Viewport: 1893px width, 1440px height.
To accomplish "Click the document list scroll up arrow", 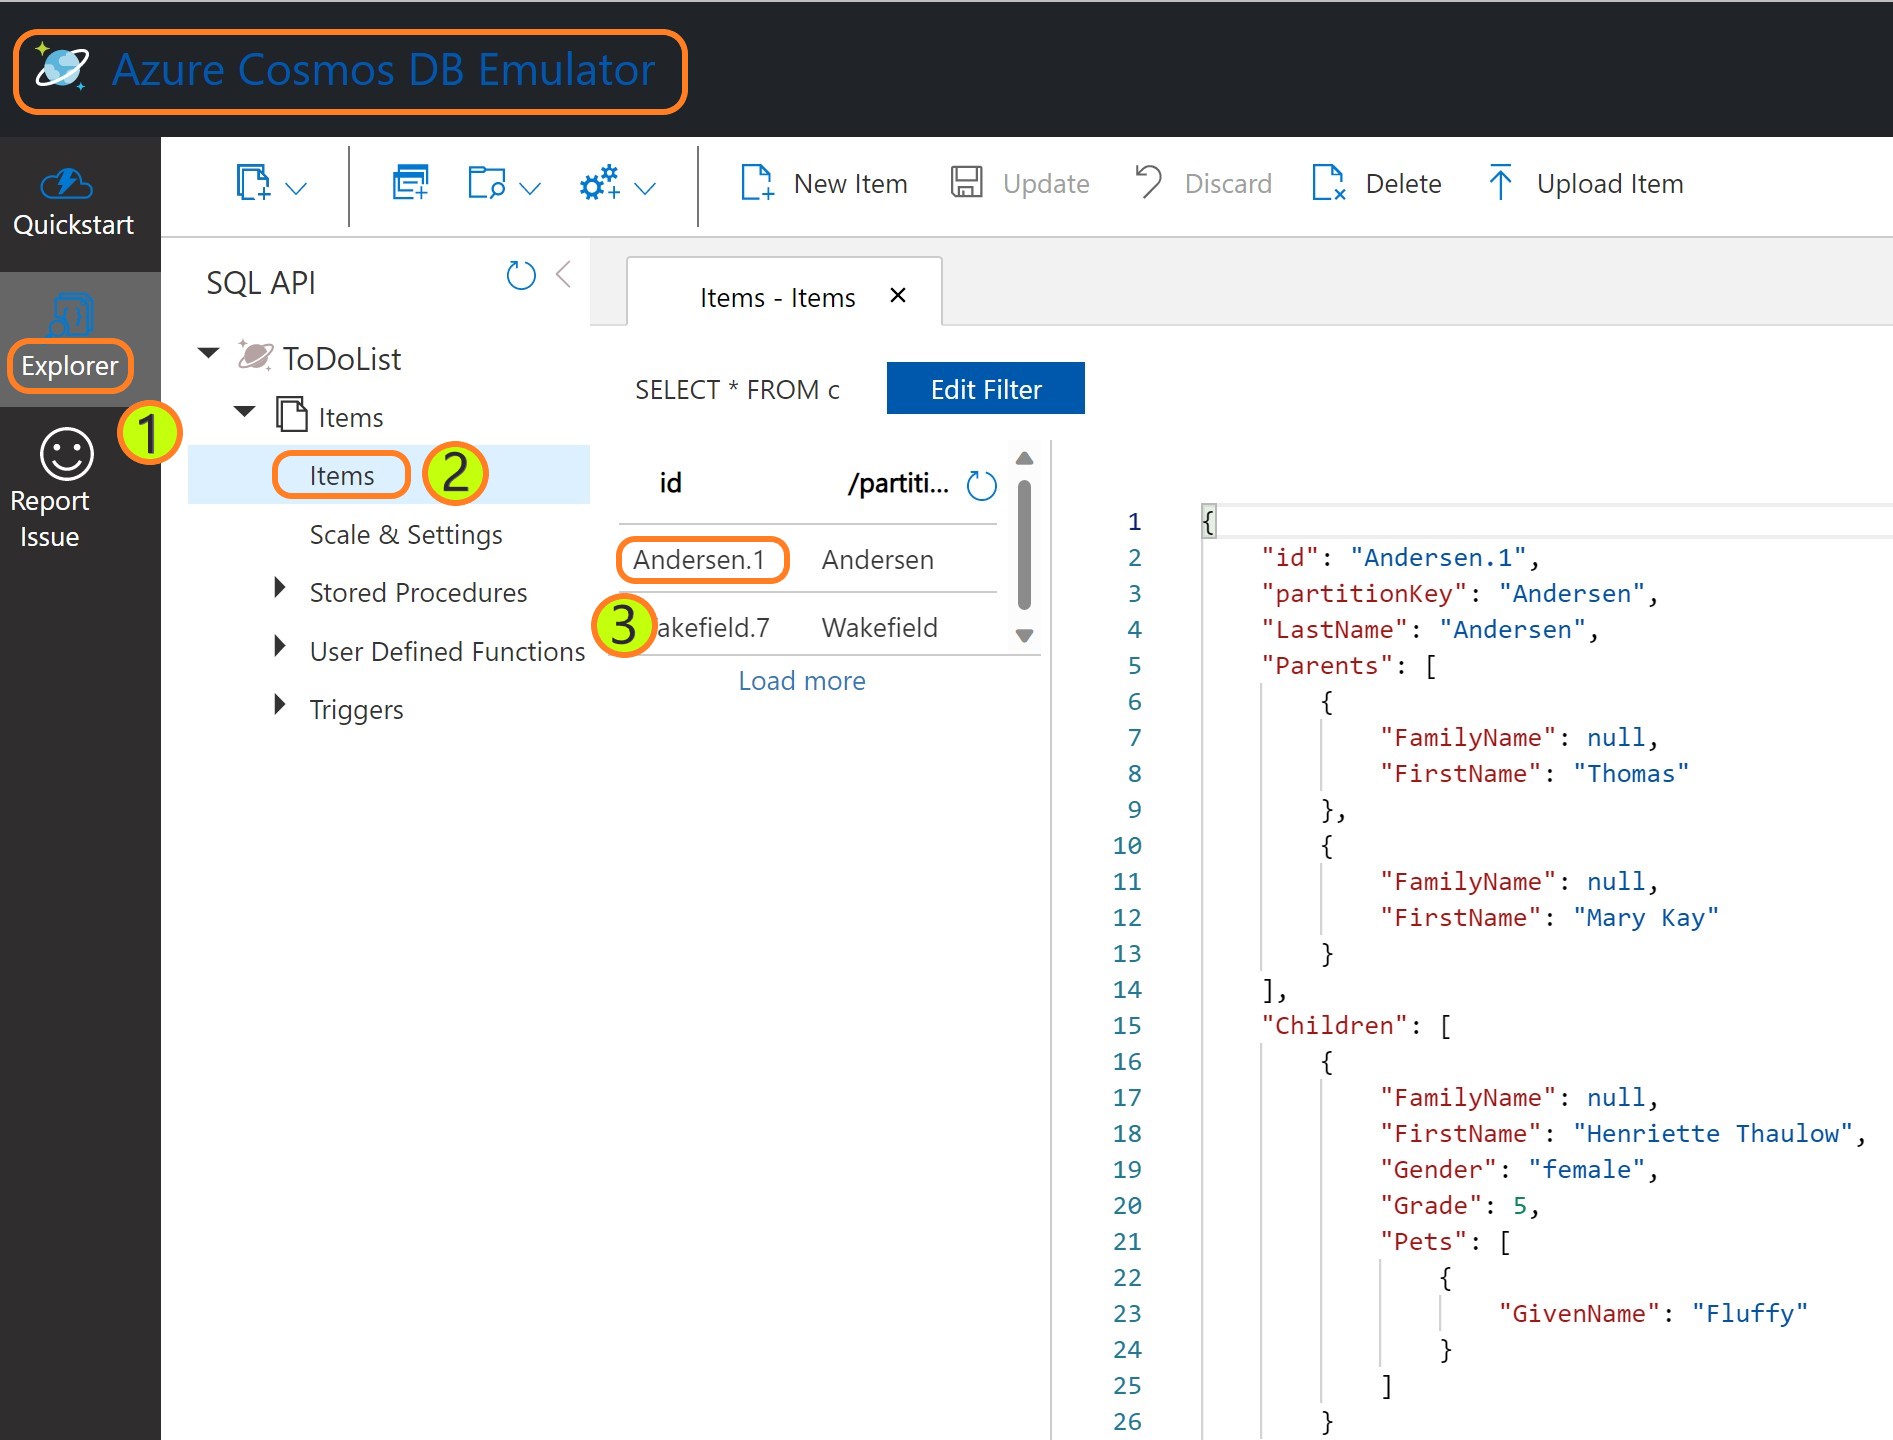I will click(x=1024, y=458).
